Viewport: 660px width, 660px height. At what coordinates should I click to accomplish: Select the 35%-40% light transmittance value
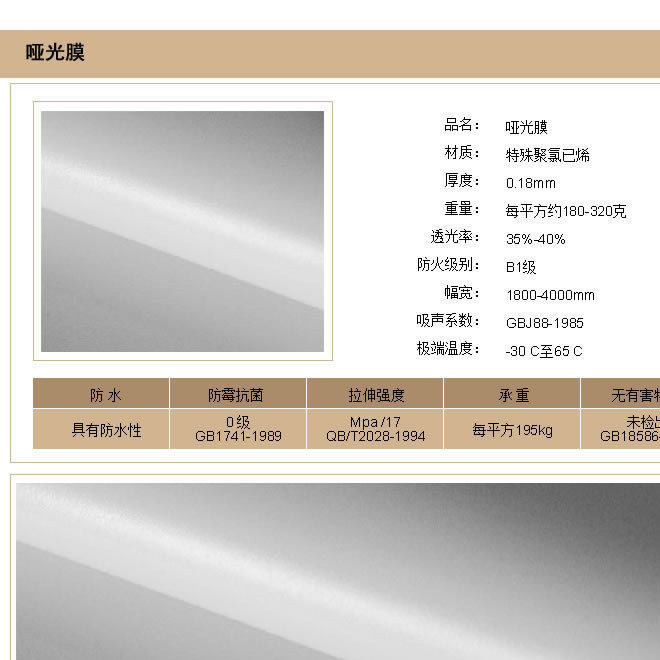[x=535, y=239]
